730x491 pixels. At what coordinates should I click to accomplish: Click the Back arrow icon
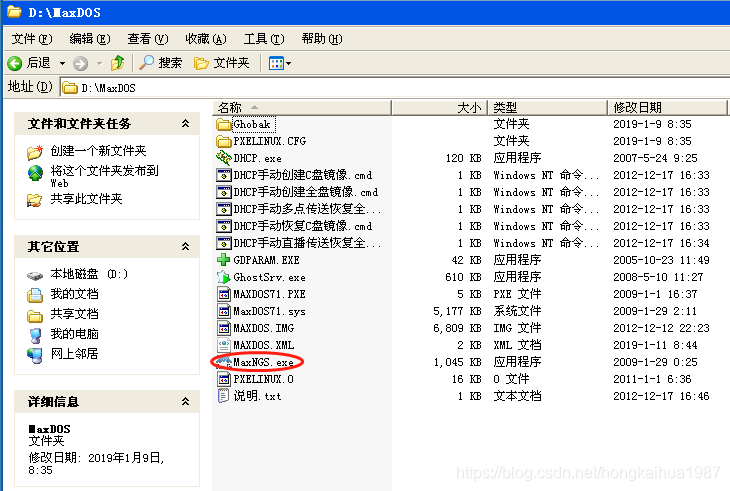pyautogui.click(x=14, y=63)
